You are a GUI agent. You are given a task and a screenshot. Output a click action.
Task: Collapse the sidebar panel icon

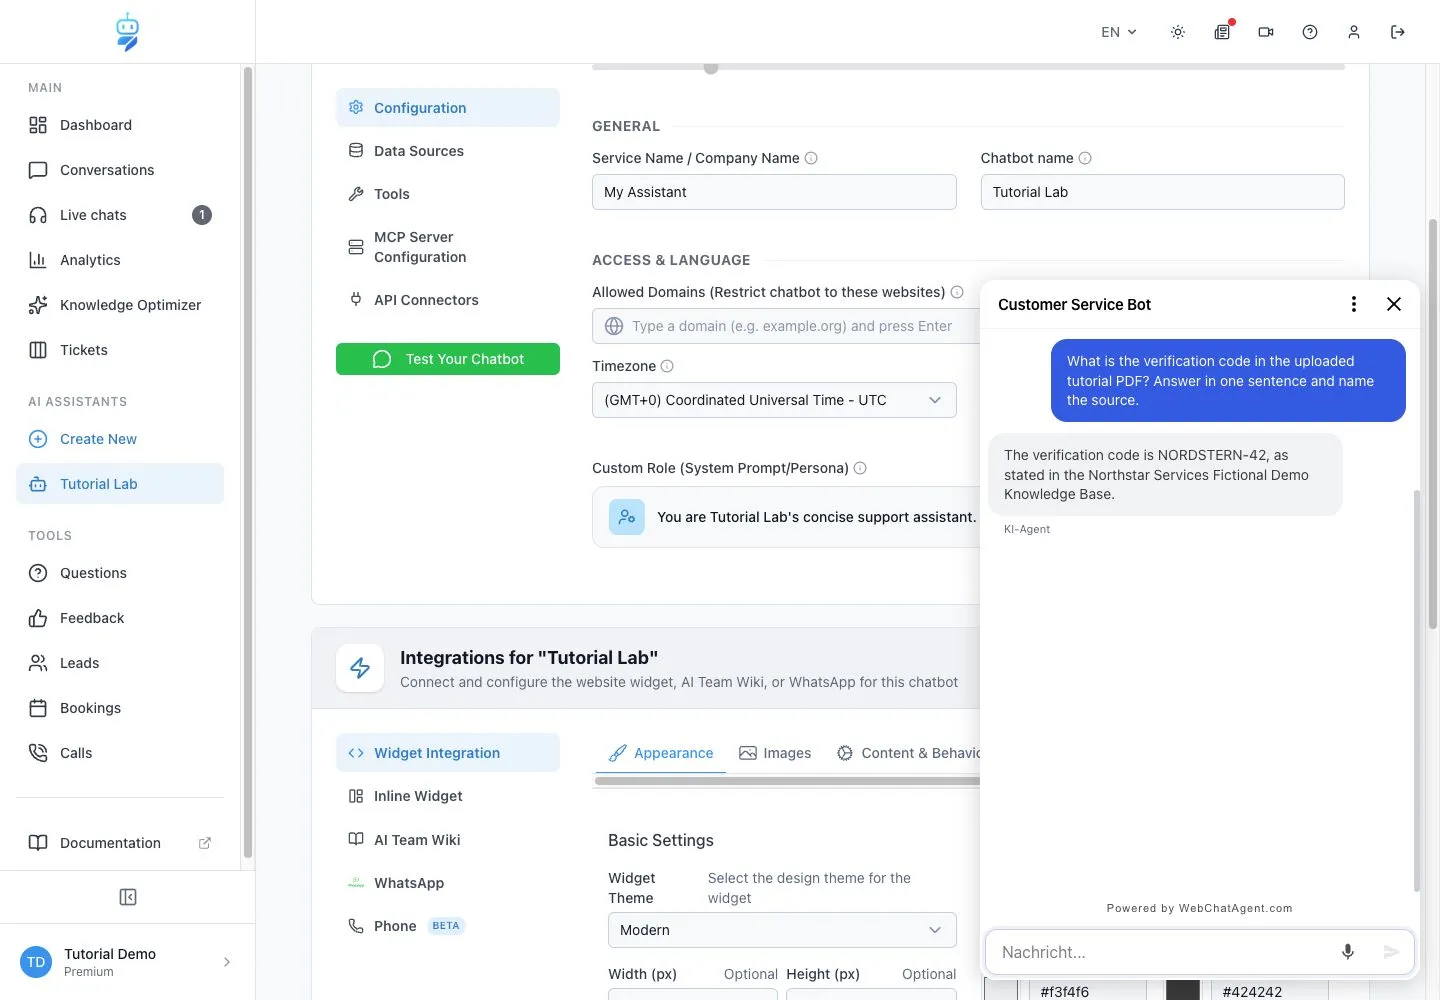(128, 897)
